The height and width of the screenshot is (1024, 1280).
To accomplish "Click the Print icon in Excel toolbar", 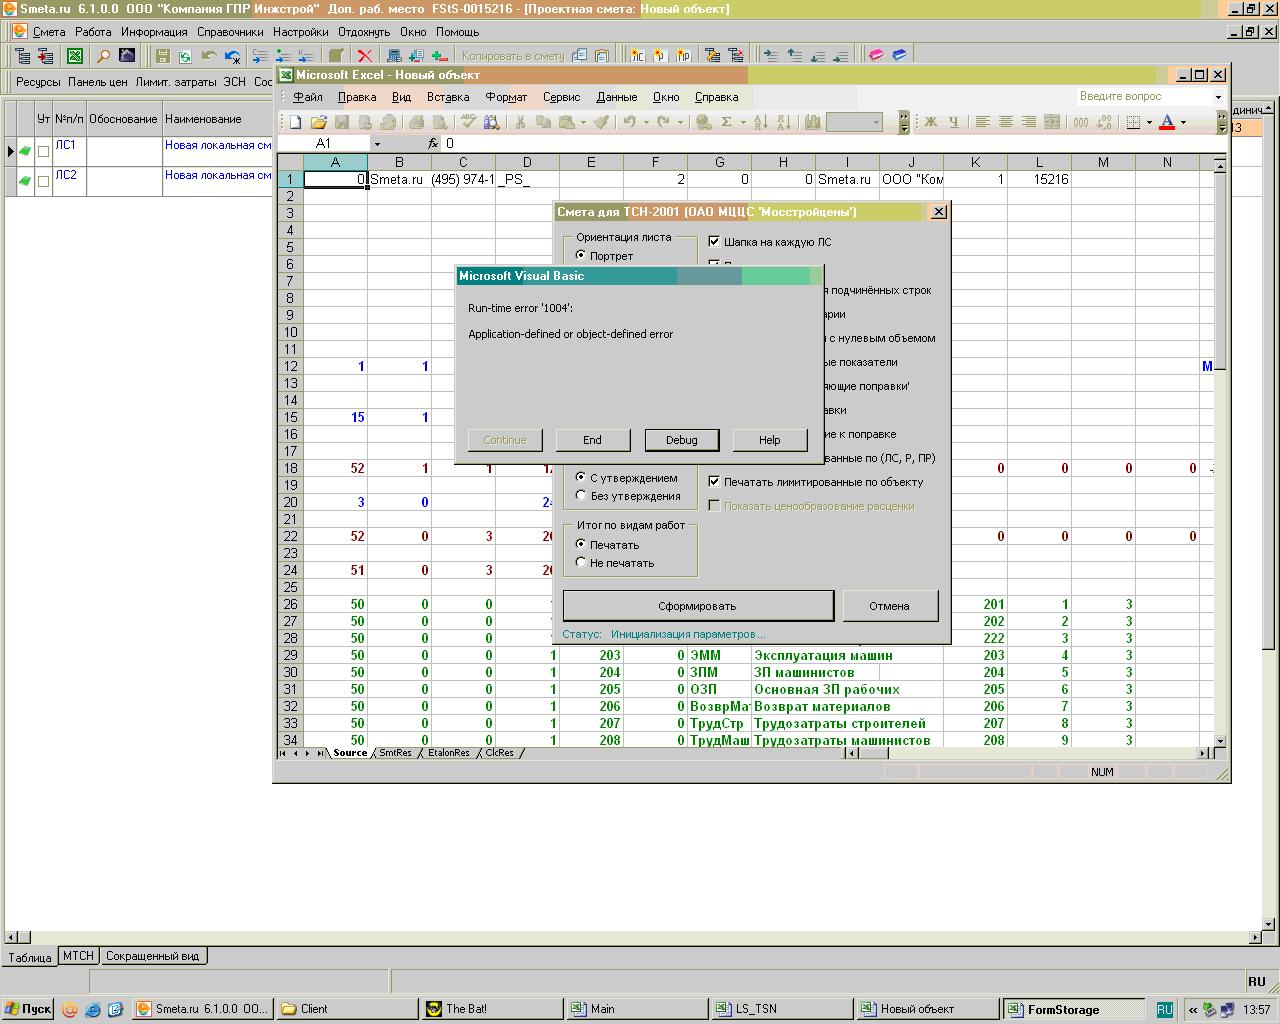I will pyautogui.click(x=417, y=122).
